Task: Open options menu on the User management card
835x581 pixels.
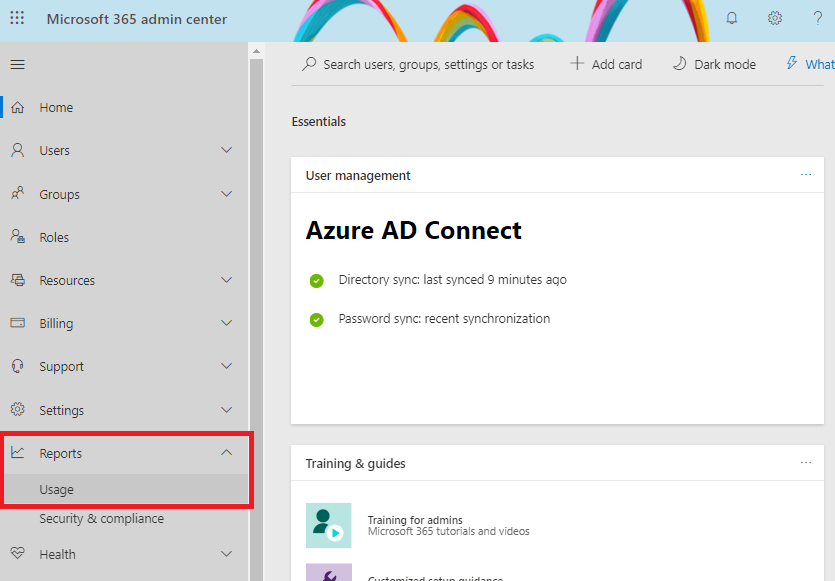Action: 806,174
